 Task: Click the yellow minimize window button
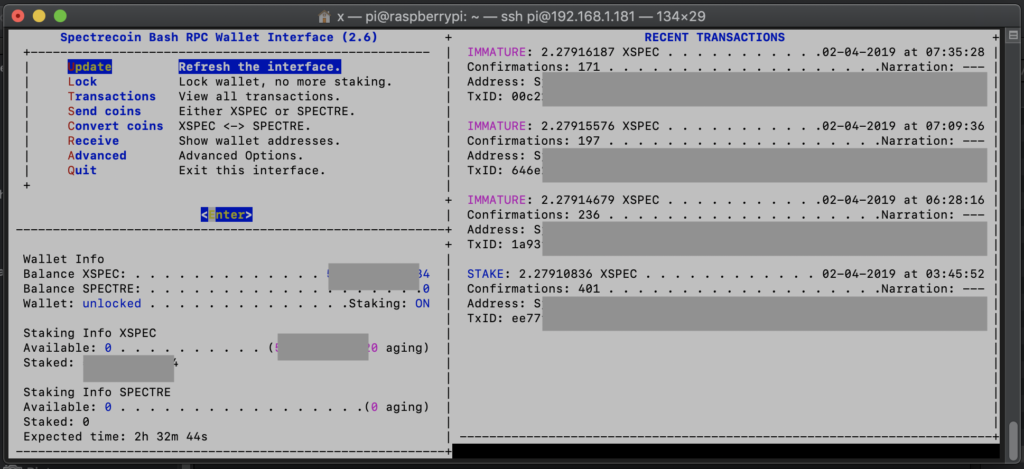(x=39, y=16)
